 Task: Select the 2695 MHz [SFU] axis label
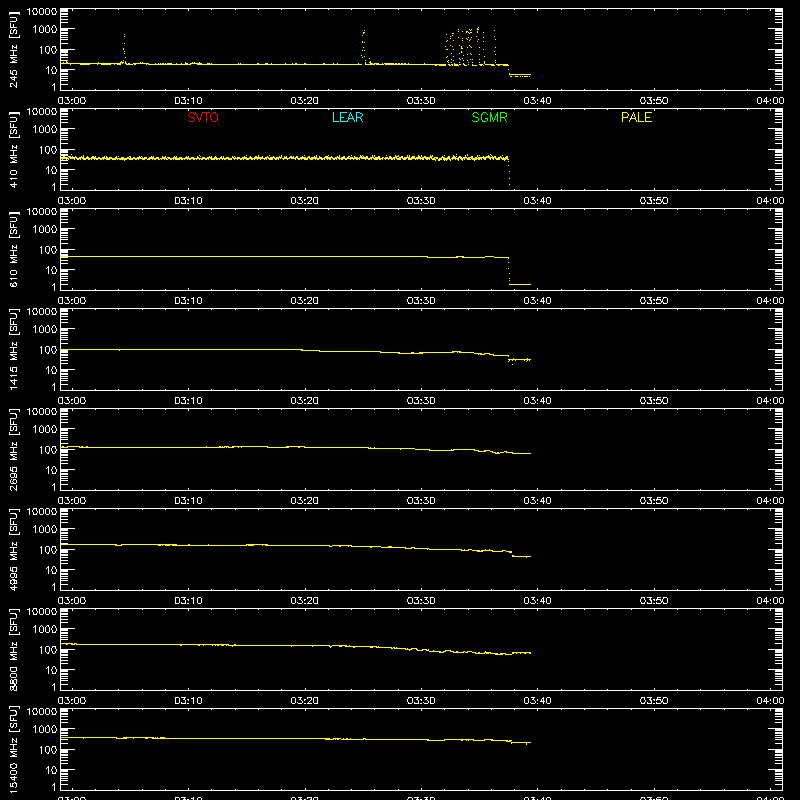point(14,449)
